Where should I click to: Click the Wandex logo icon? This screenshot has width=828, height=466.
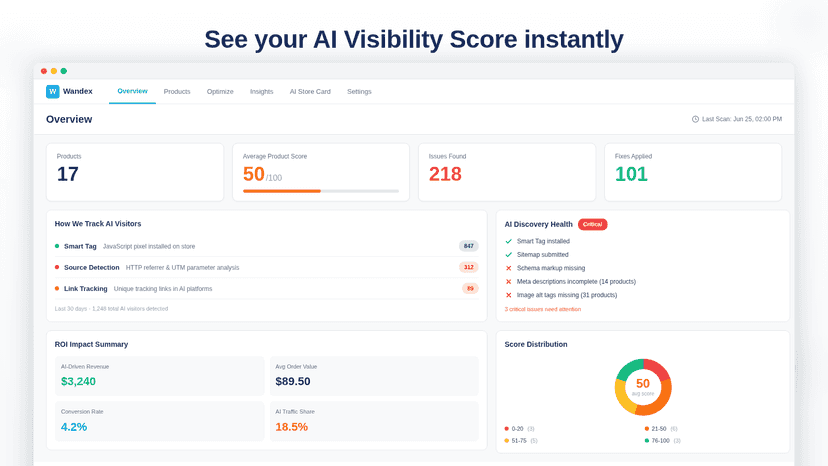[53, 91]
